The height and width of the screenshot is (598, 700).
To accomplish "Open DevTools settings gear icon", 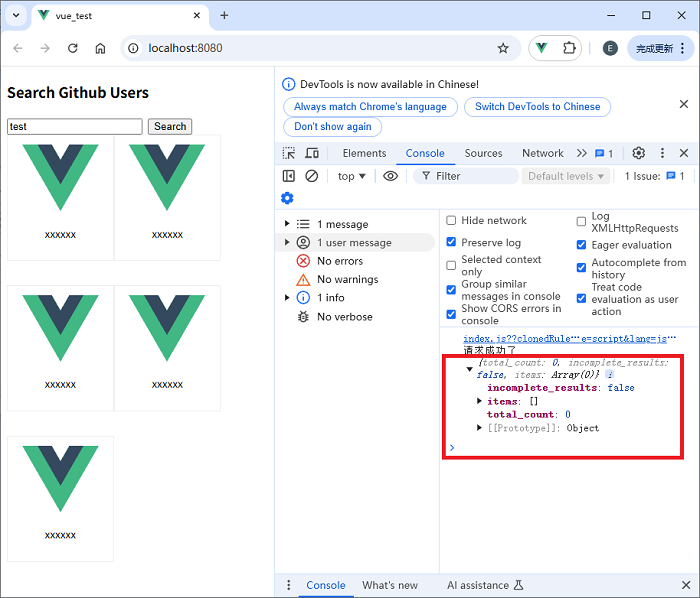I will pos(638,153).
